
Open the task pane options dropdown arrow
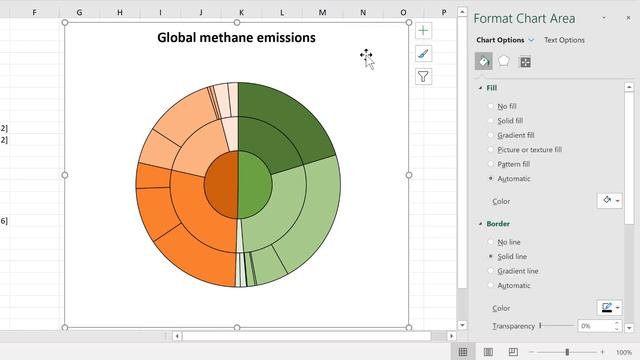click(x=604, y=18)
